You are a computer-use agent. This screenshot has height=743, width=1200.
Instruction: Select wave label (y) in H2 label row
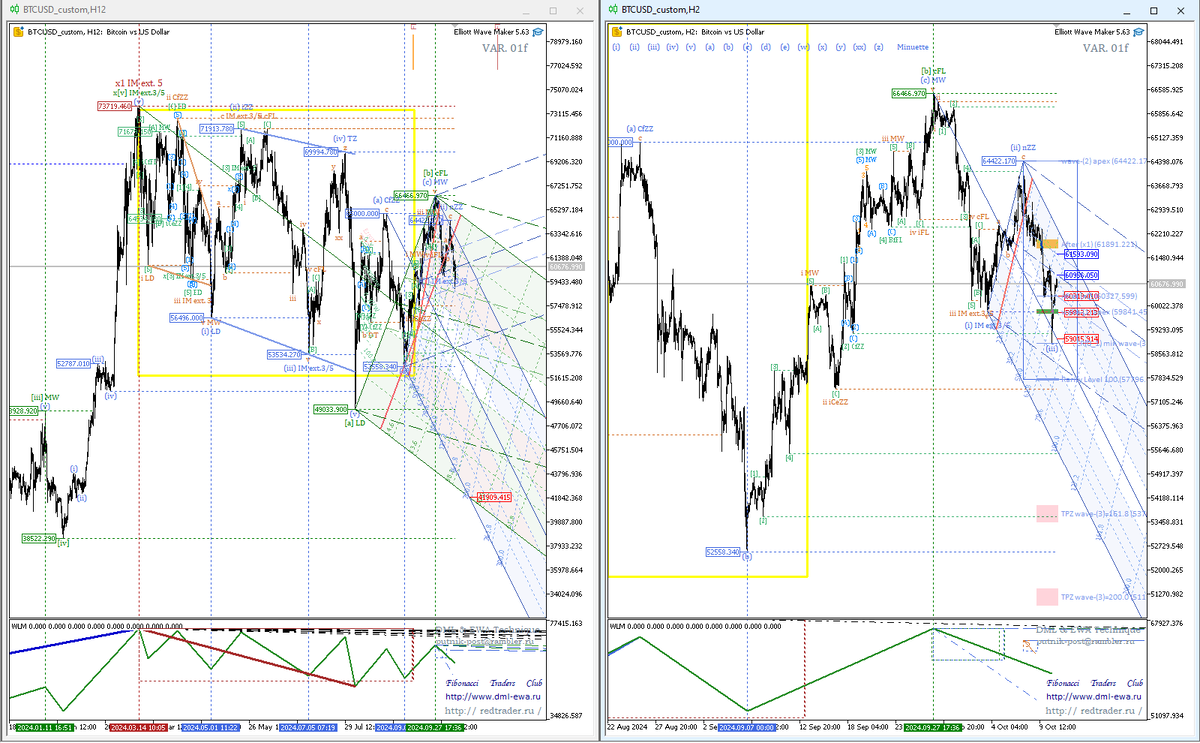(x=841, y=46)
